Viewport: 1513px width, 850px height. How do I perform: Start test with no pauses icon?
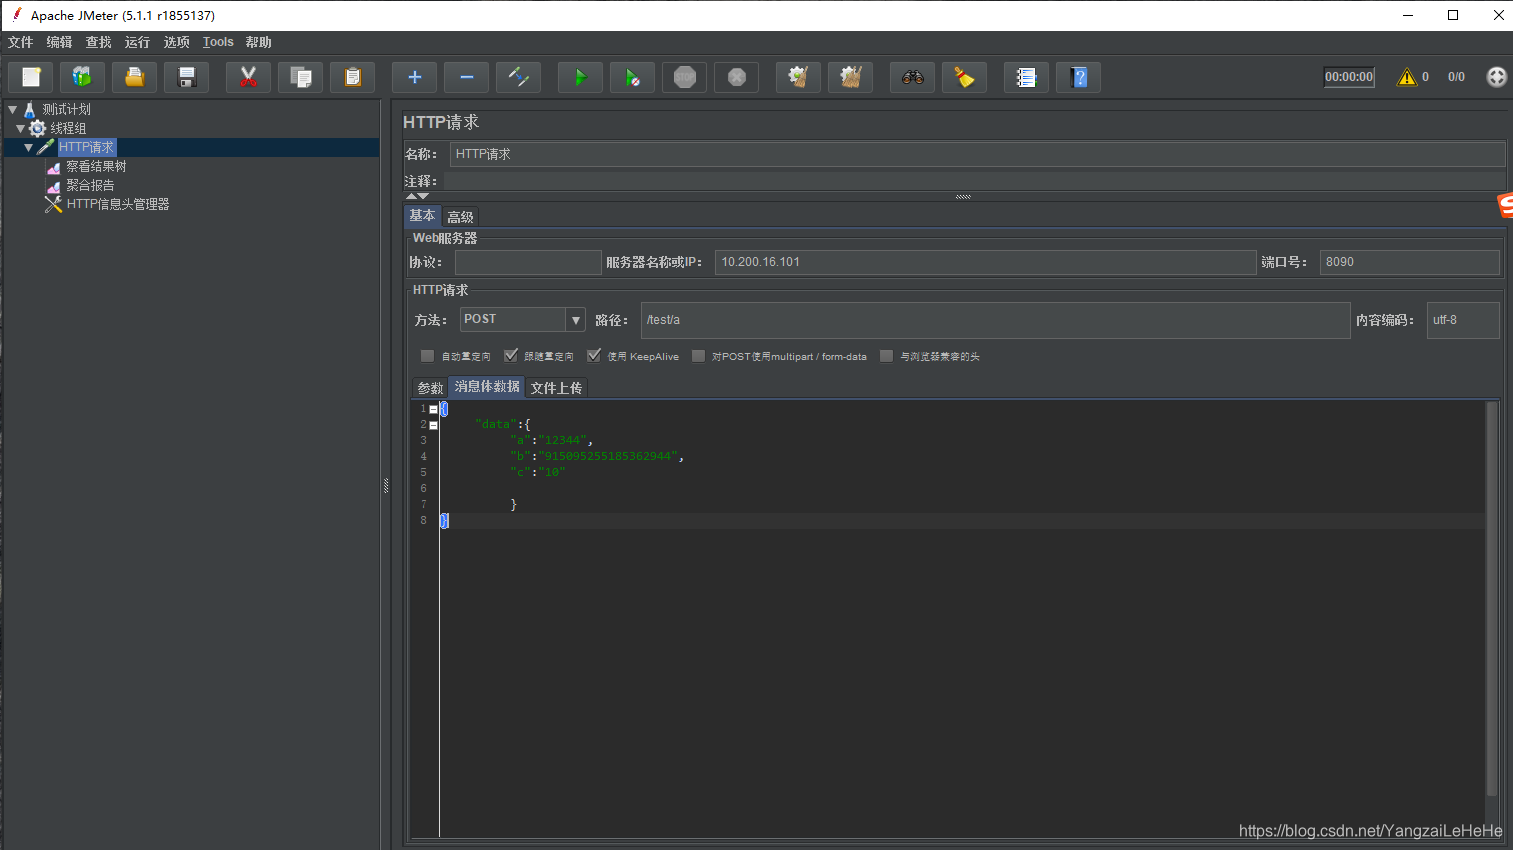[x=632, y=77]
